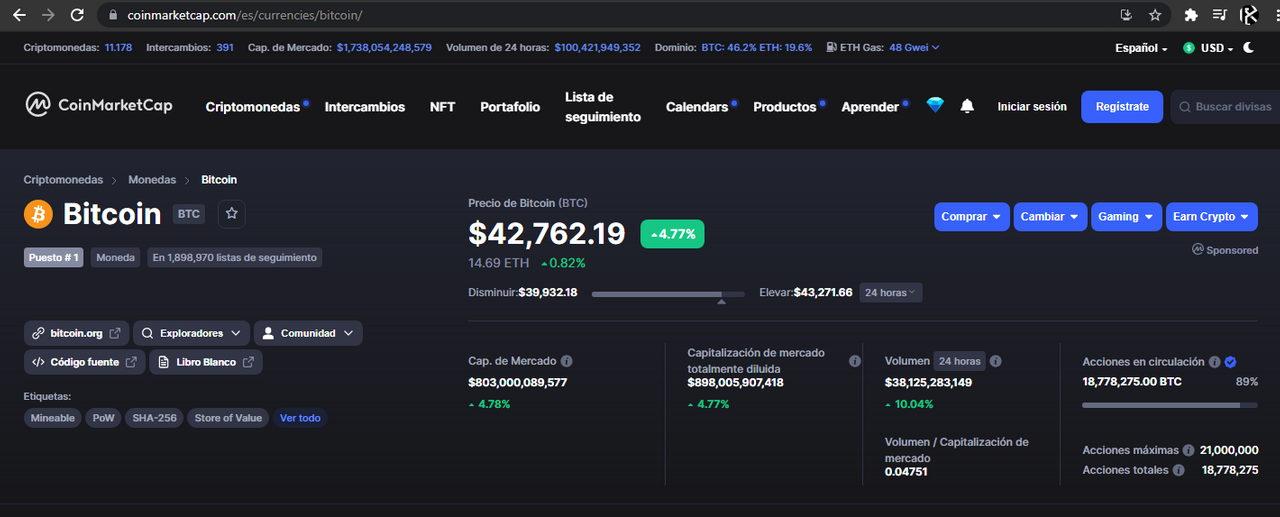1280x517 pixels.
Task: Click the CoinMarketCap logo
Action: click(x=98, y=105)
